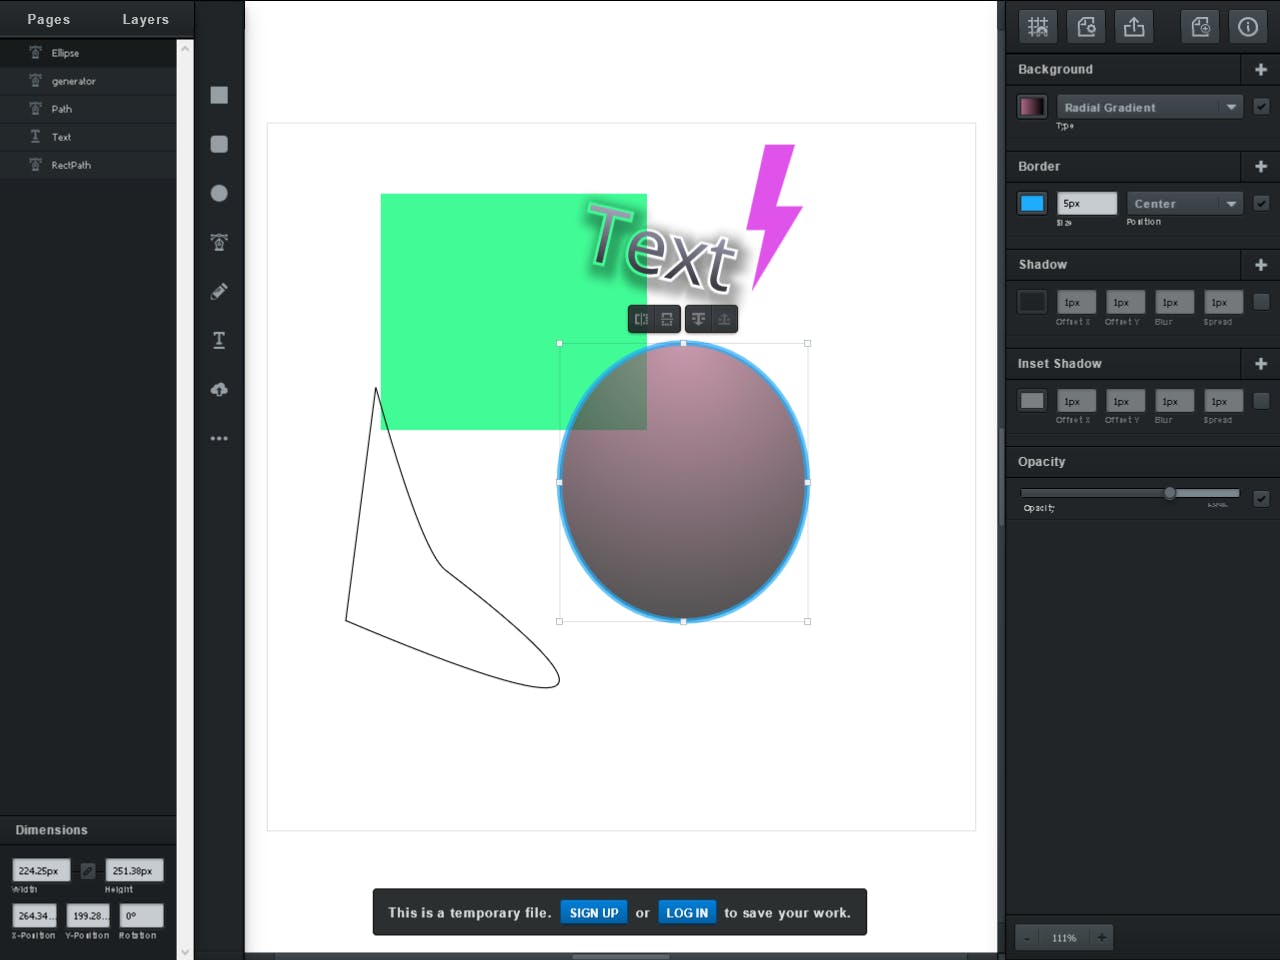Select the Text tool
The height and width of the screenshot is (960, 1280).
click(x=218, y=340)
